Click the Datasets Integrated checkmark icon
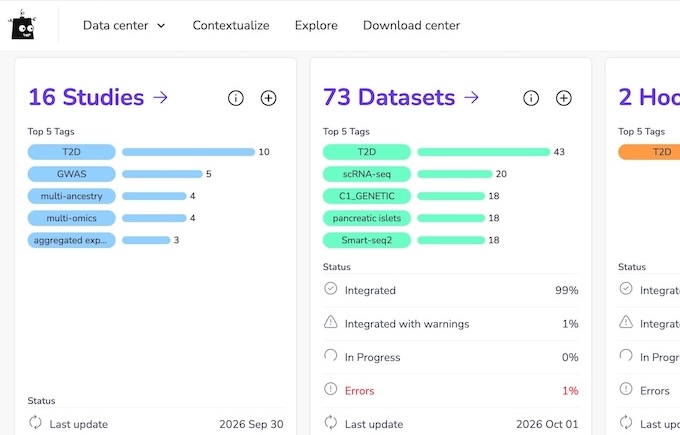Image resolution: width=680 pixels, height=435 pixels. tap(330, 288)
